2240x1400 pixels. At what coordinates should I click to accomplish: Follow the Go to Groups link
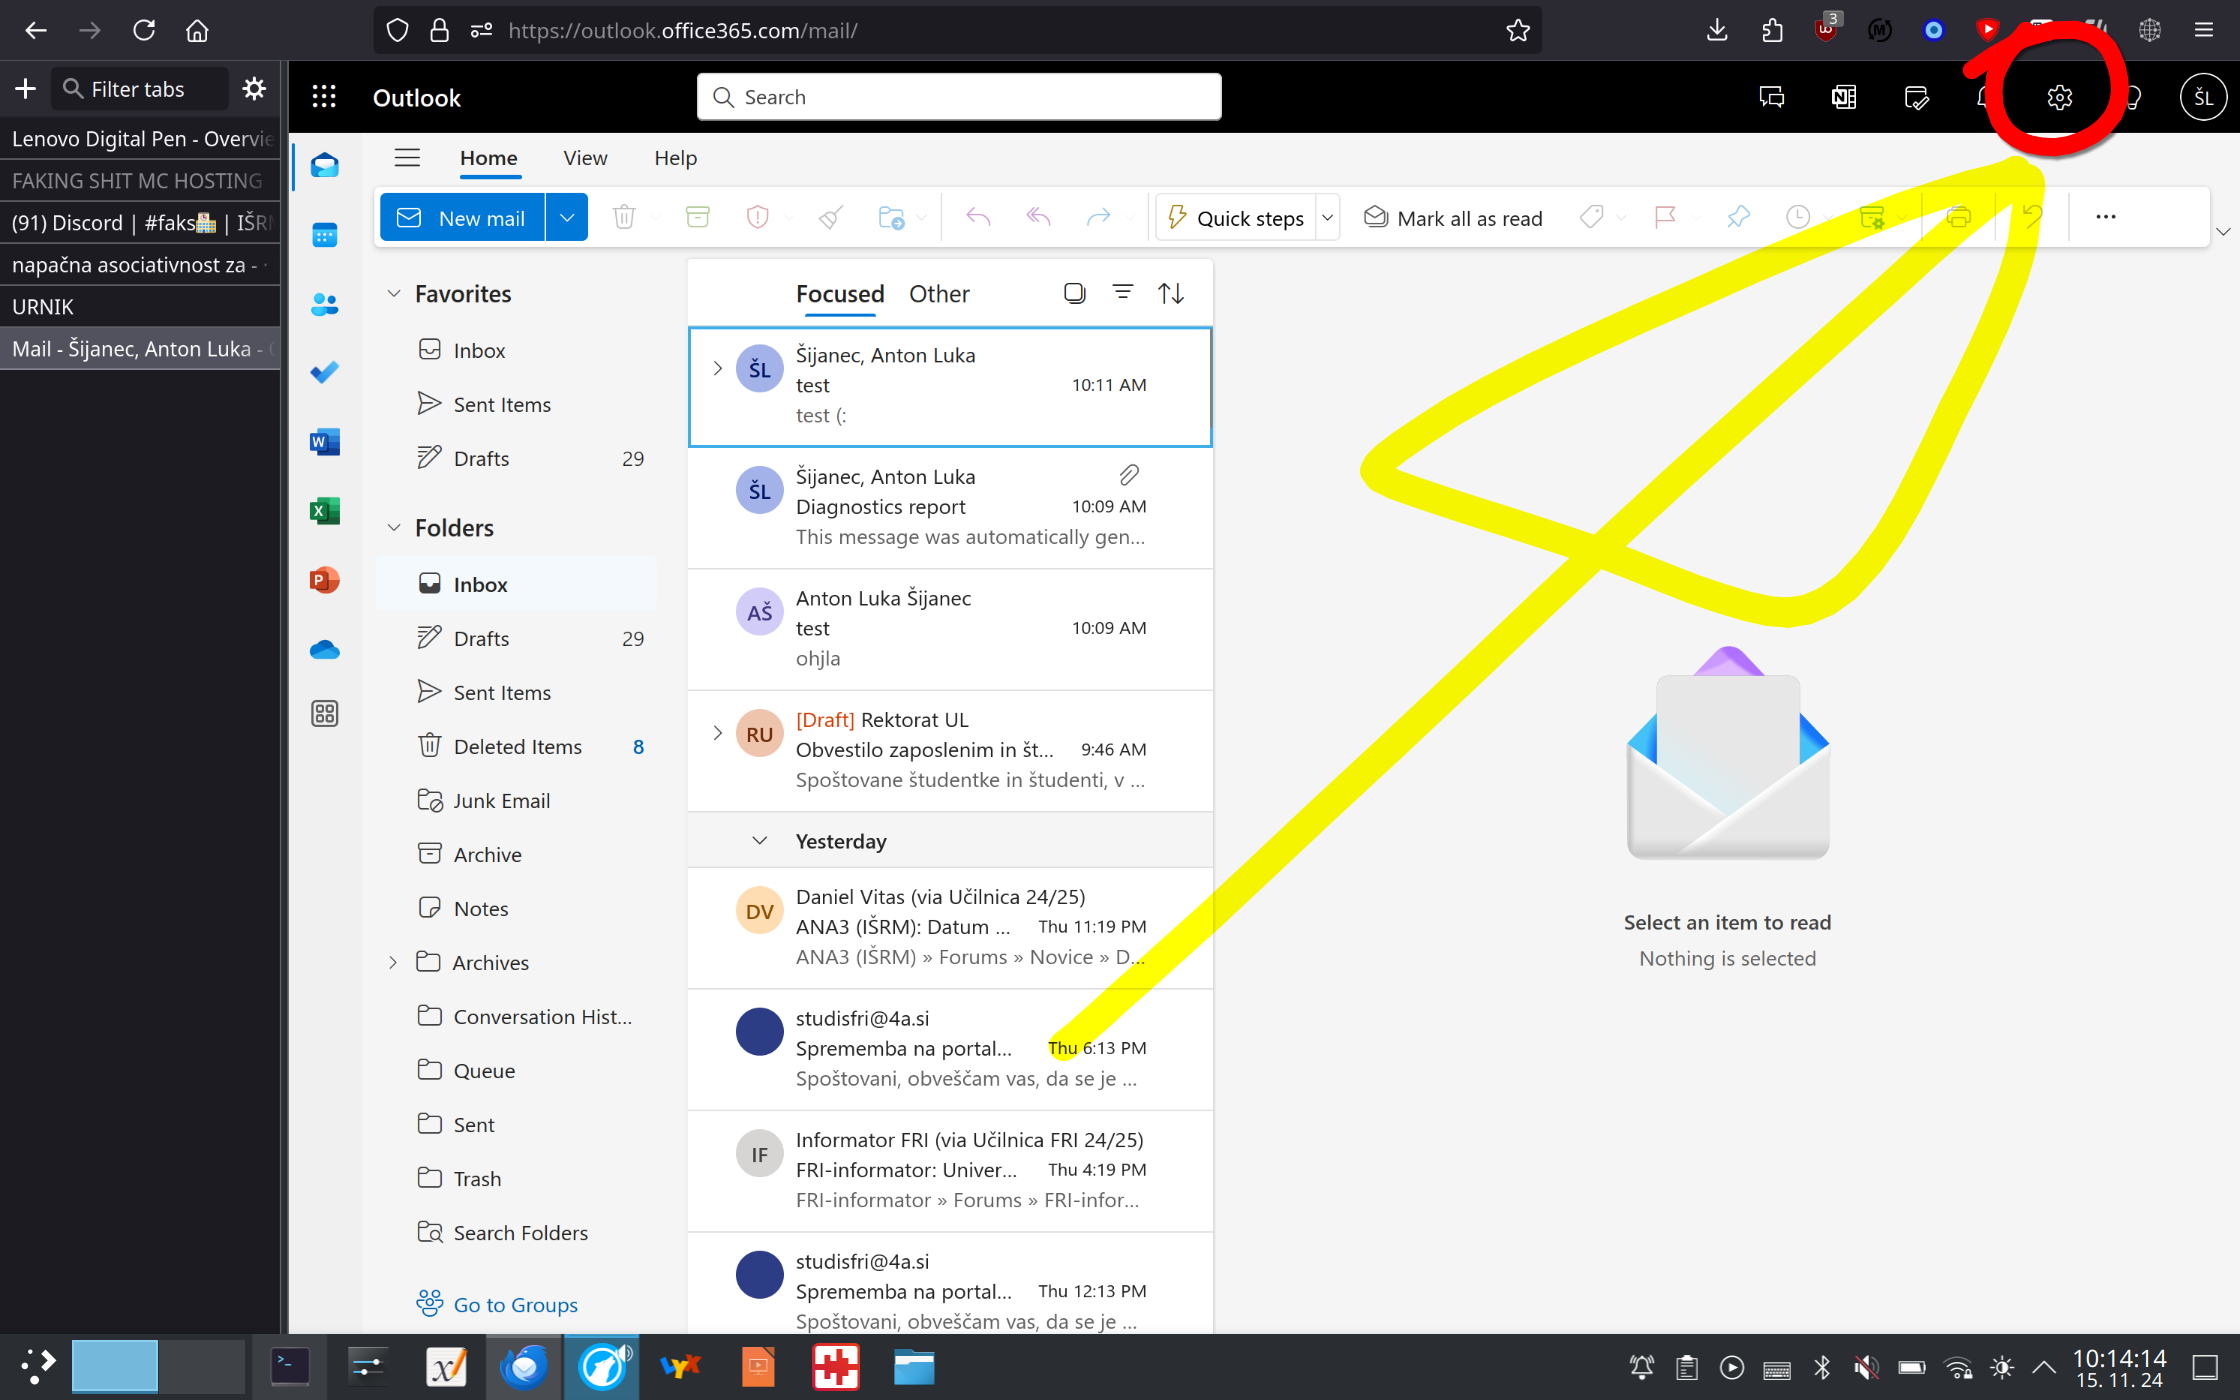[x=515, y=1304]
